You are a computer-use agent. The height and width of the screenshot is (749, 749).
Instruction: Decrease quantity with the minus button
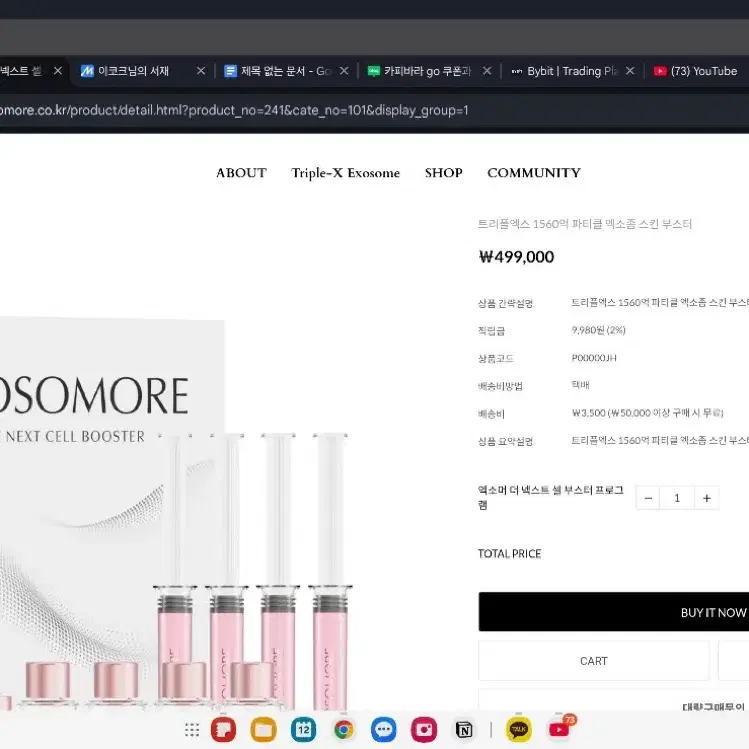648,498
